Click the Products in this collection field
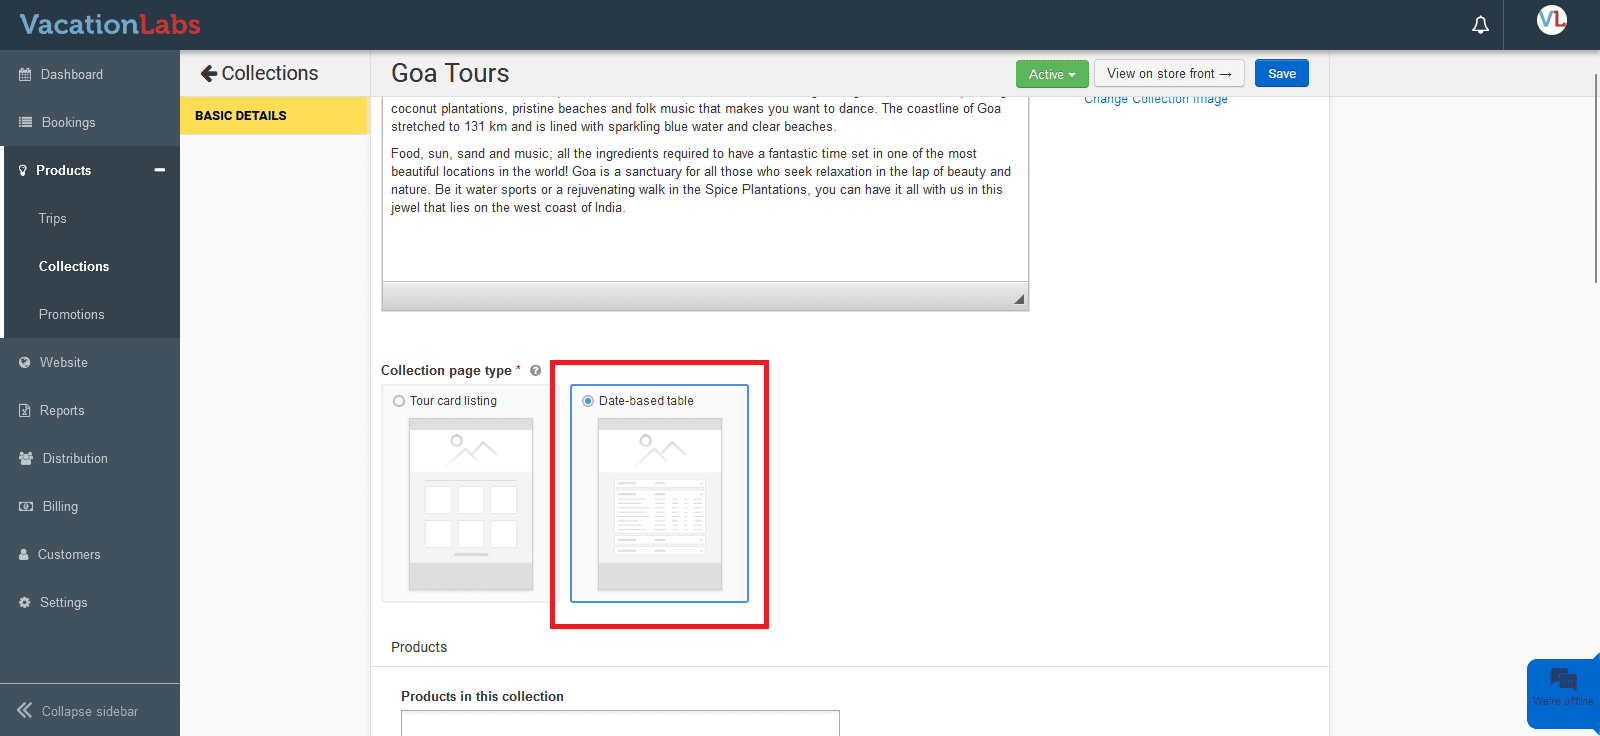This screenshot has width=1600, height=736. click(620, 723)
